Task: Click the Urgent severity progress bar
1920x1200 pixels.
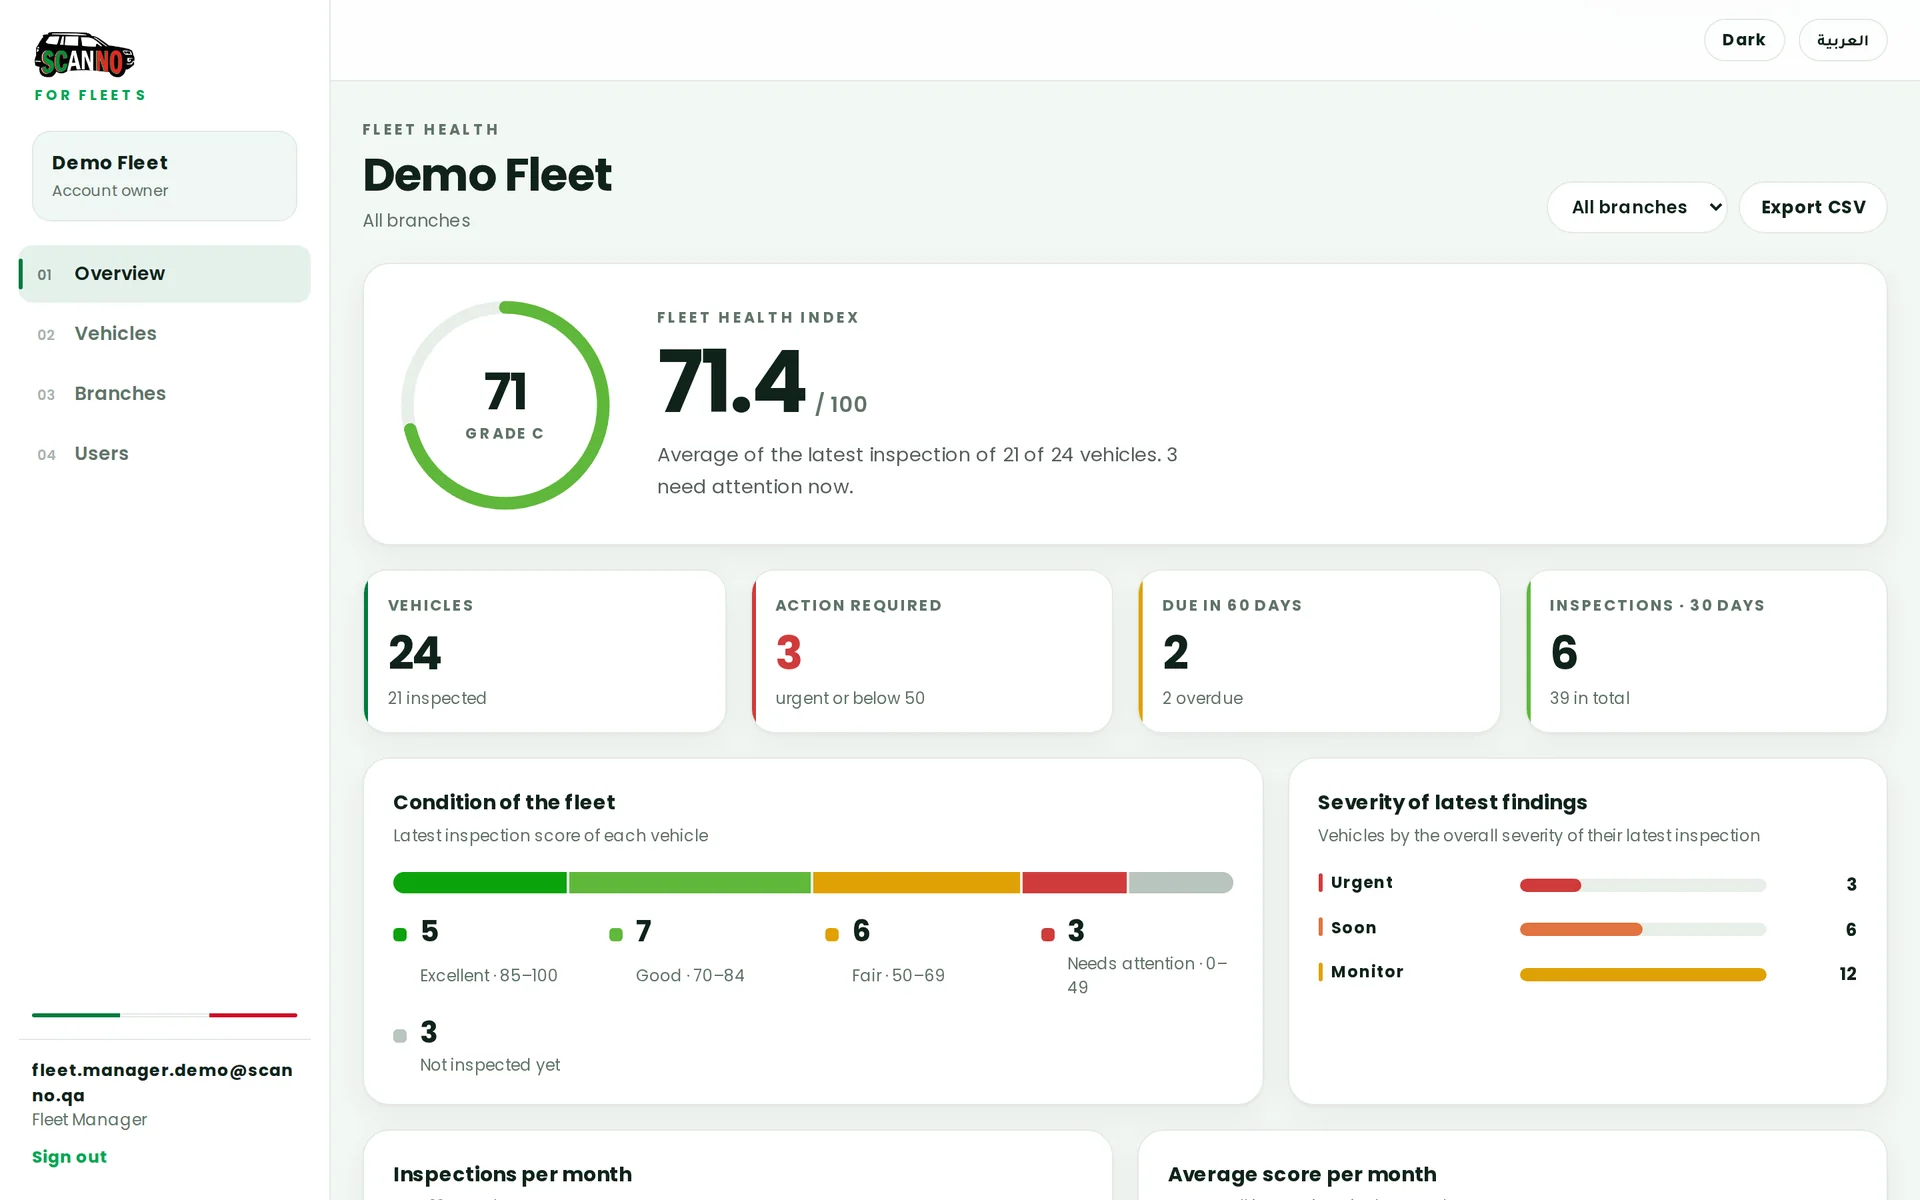Action: (1643, 885)
